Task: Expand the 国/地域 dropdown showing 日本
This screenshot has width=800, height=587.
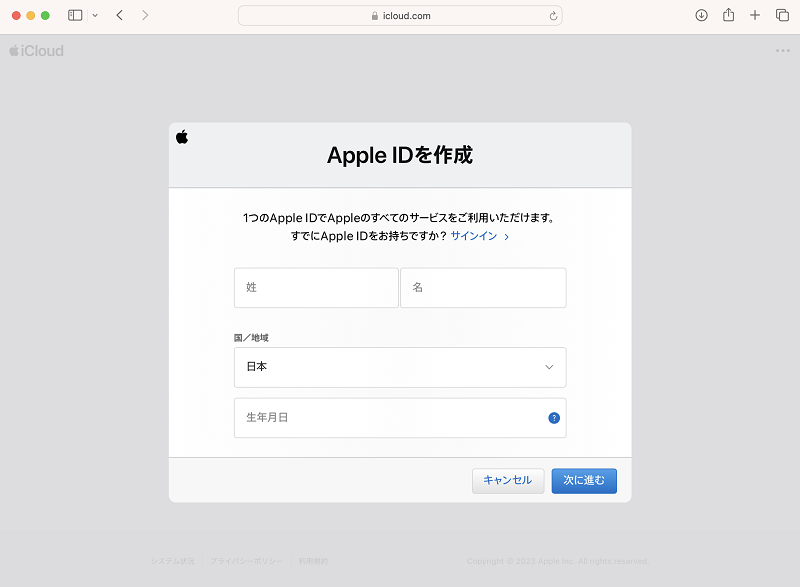Action: coord(400,367)
